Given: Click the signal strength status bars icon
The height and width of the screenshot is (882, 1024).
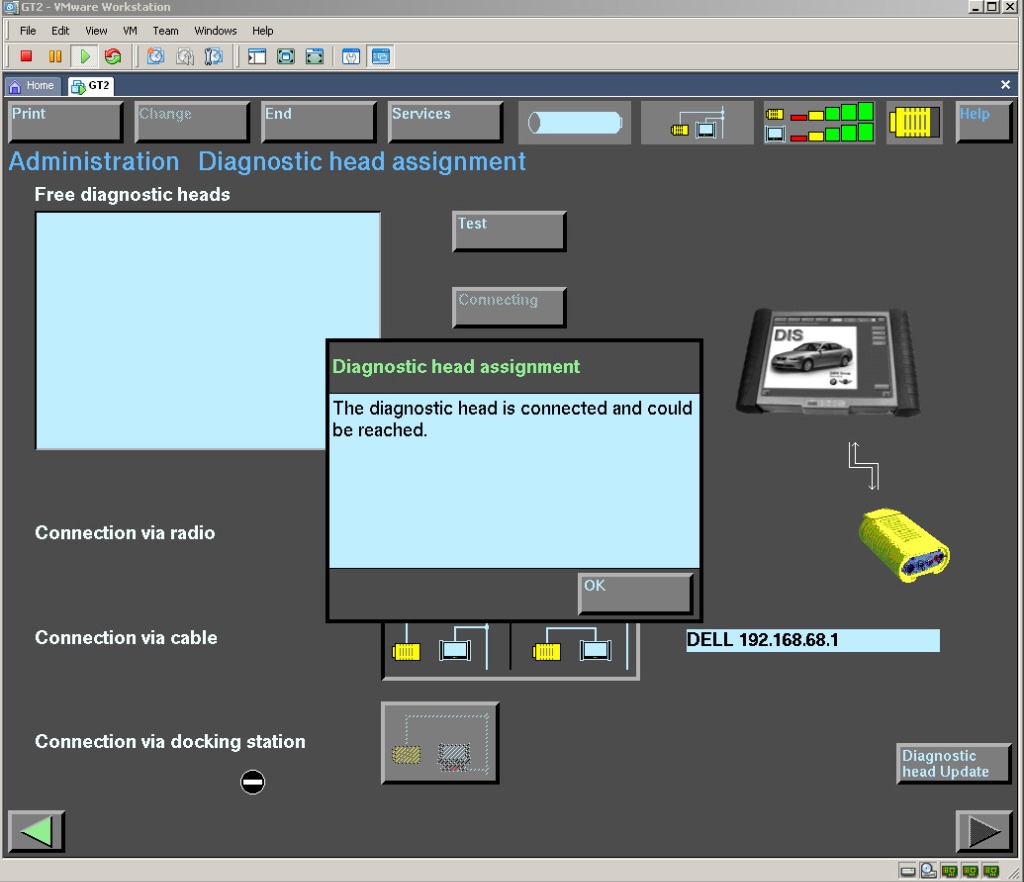Looking at the screenshot, I should 820,122.
